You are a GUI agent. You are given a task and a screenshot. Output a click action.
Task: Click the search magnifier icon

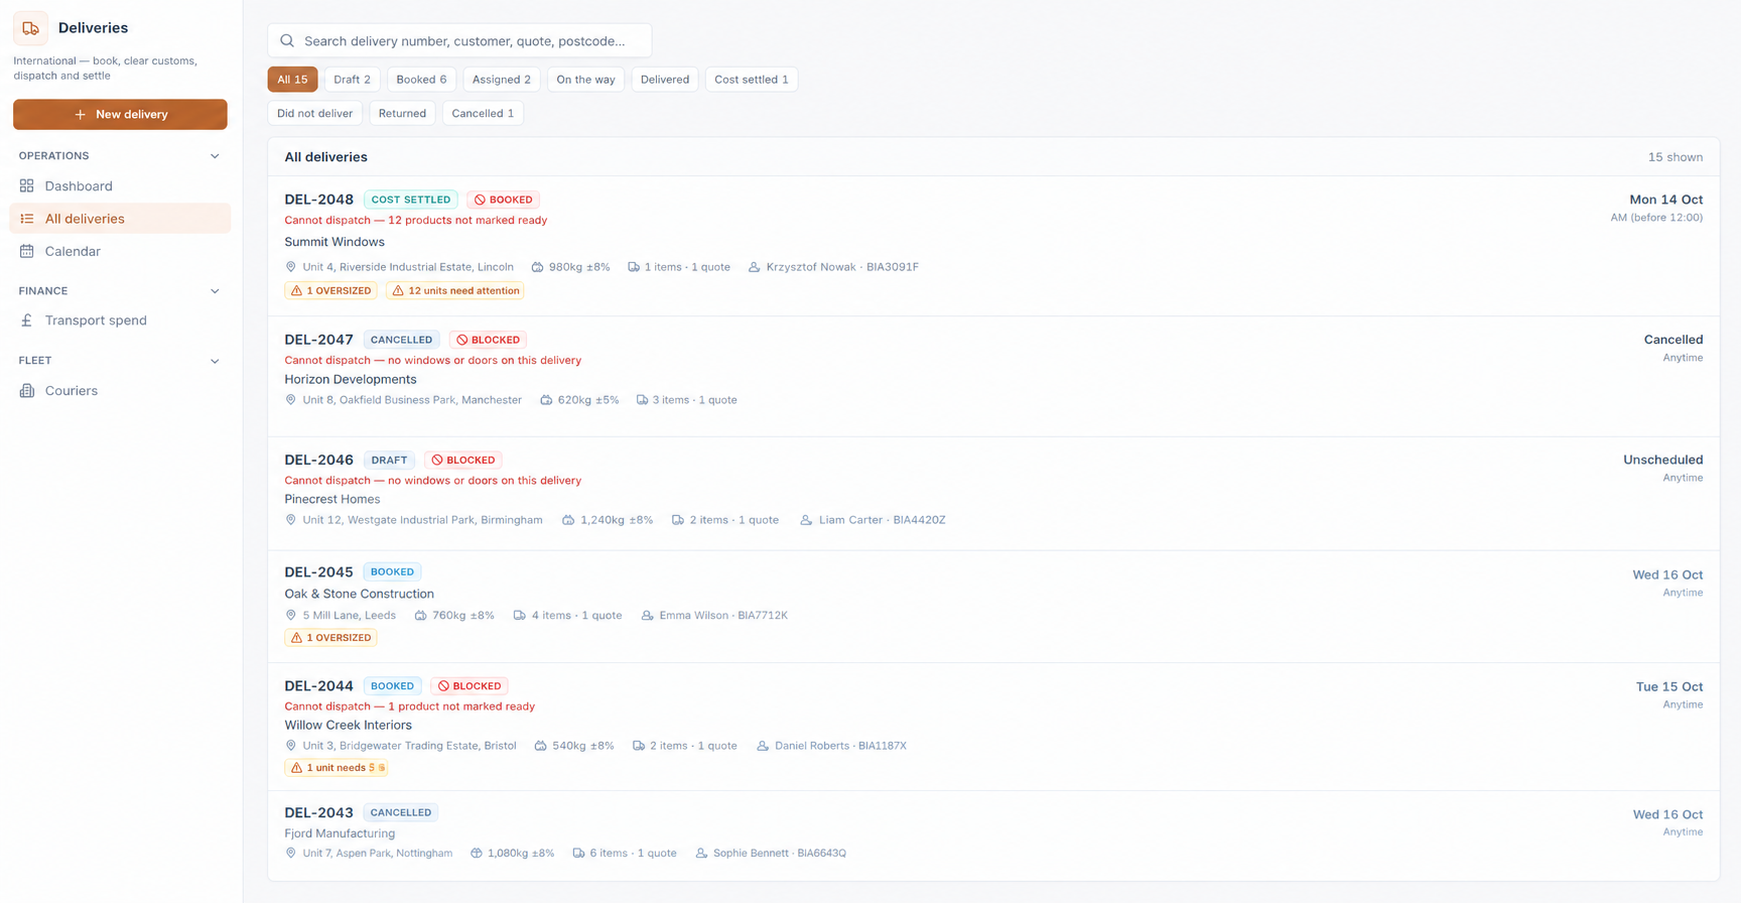click(287, 41)
